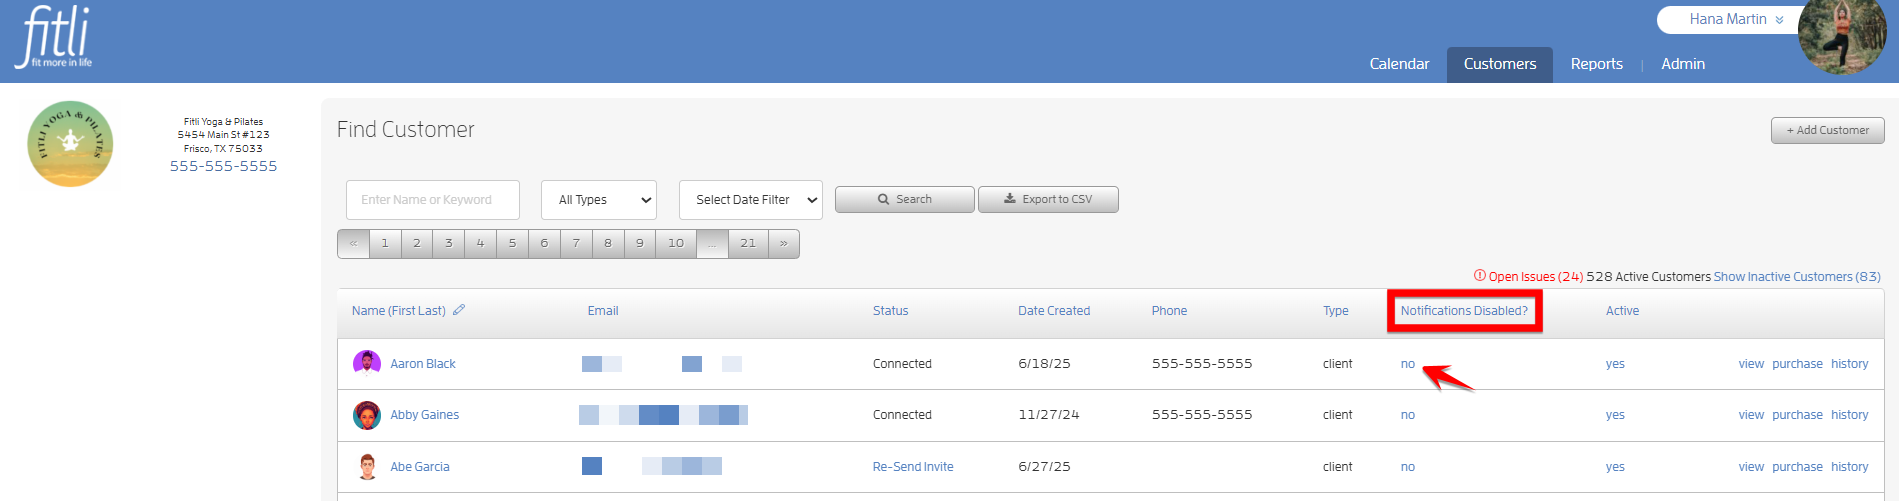Image resolution: width=1899 pixels, height=501 pixels.
Task: Focus the Enter Name or Keyword field
Action: (433, 200)
